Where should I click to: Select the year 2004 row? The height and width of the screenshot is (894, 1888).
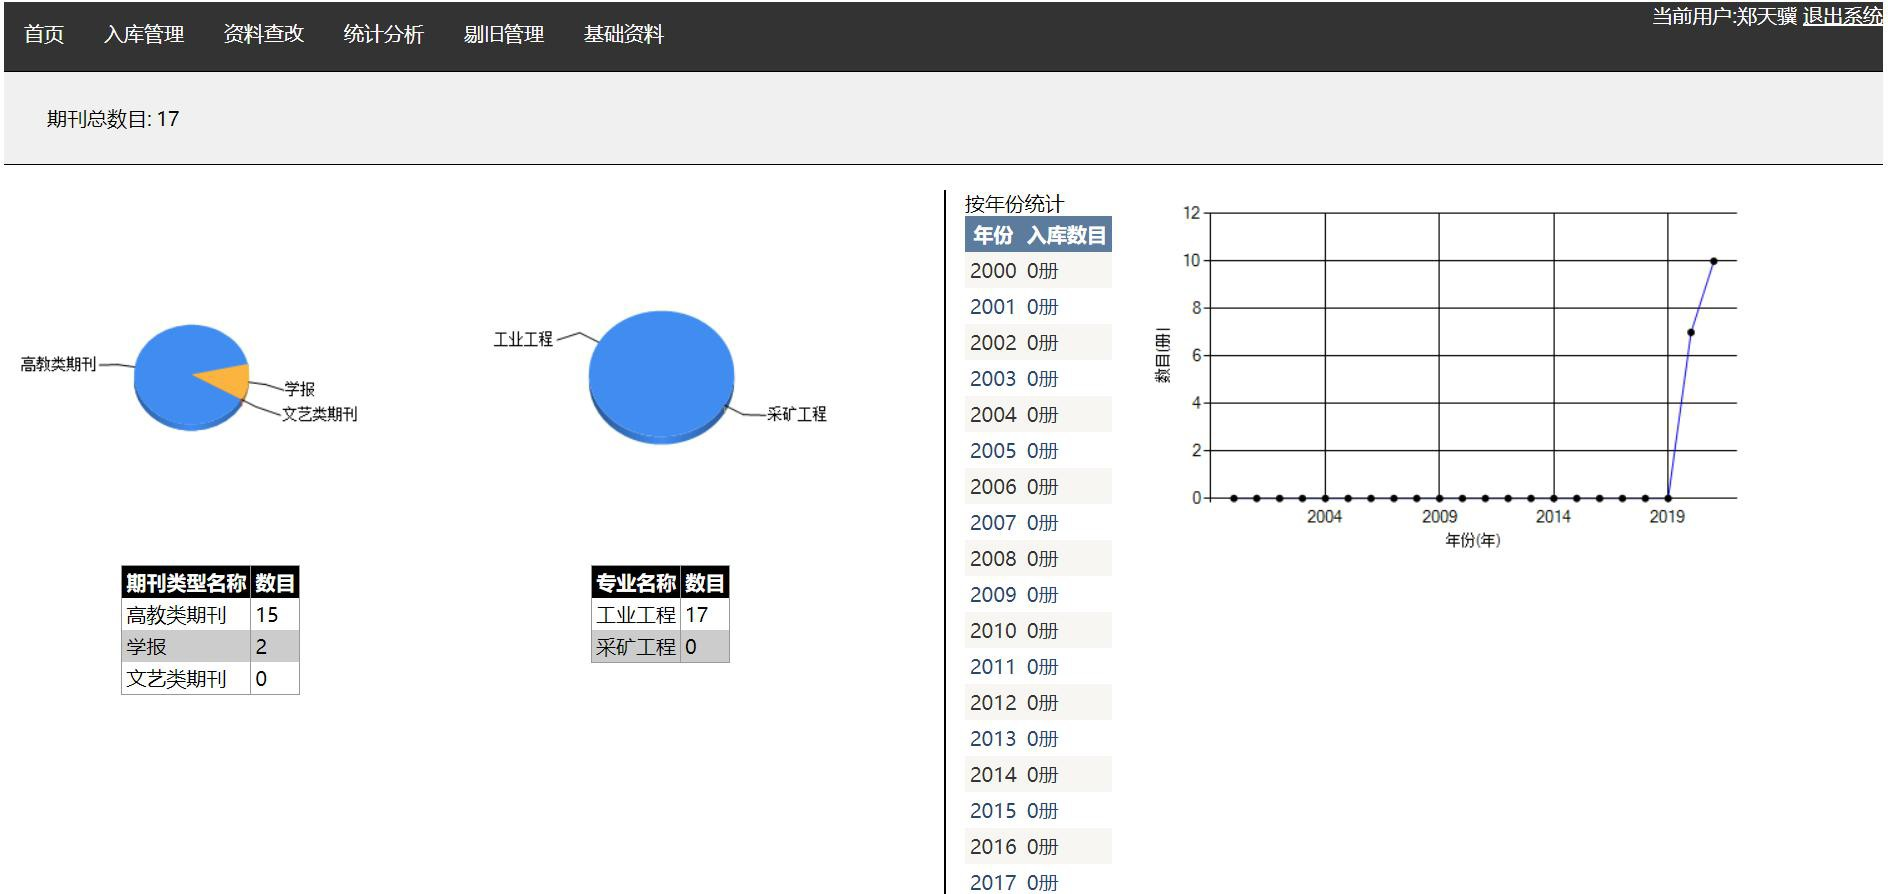1038,415
